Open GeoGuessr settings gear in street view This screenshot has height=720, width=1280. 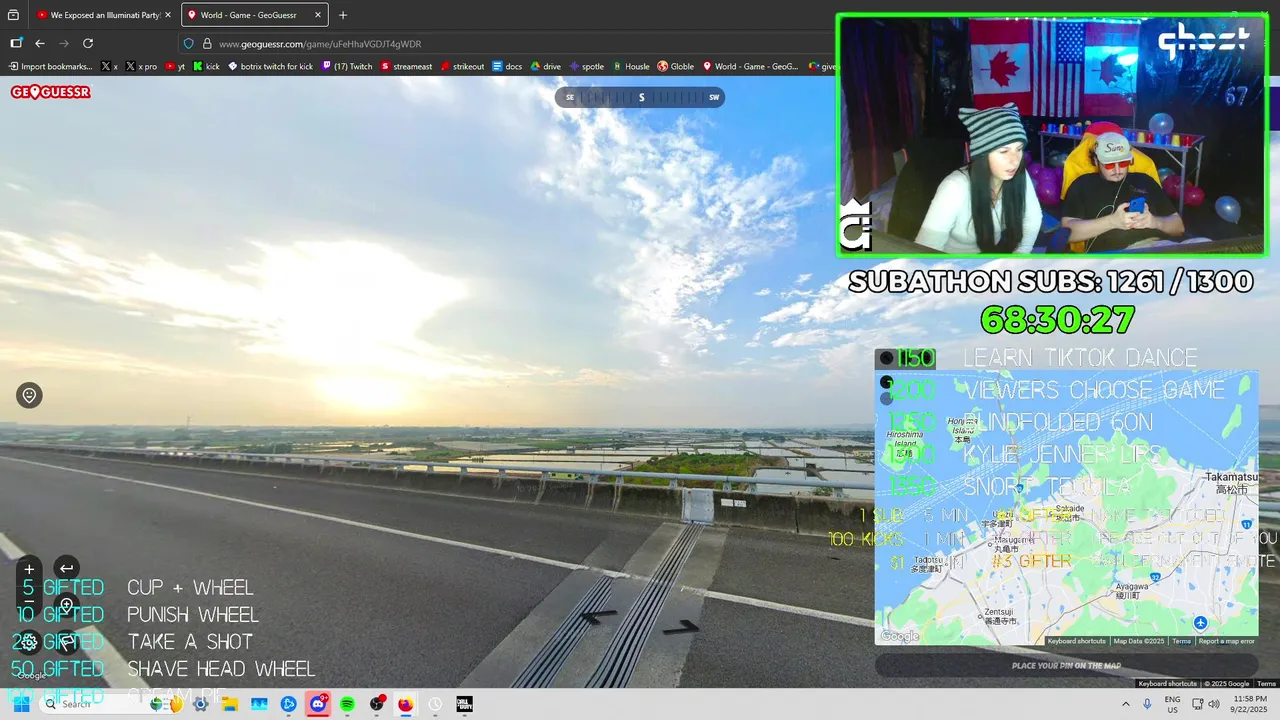coord(29,642)
